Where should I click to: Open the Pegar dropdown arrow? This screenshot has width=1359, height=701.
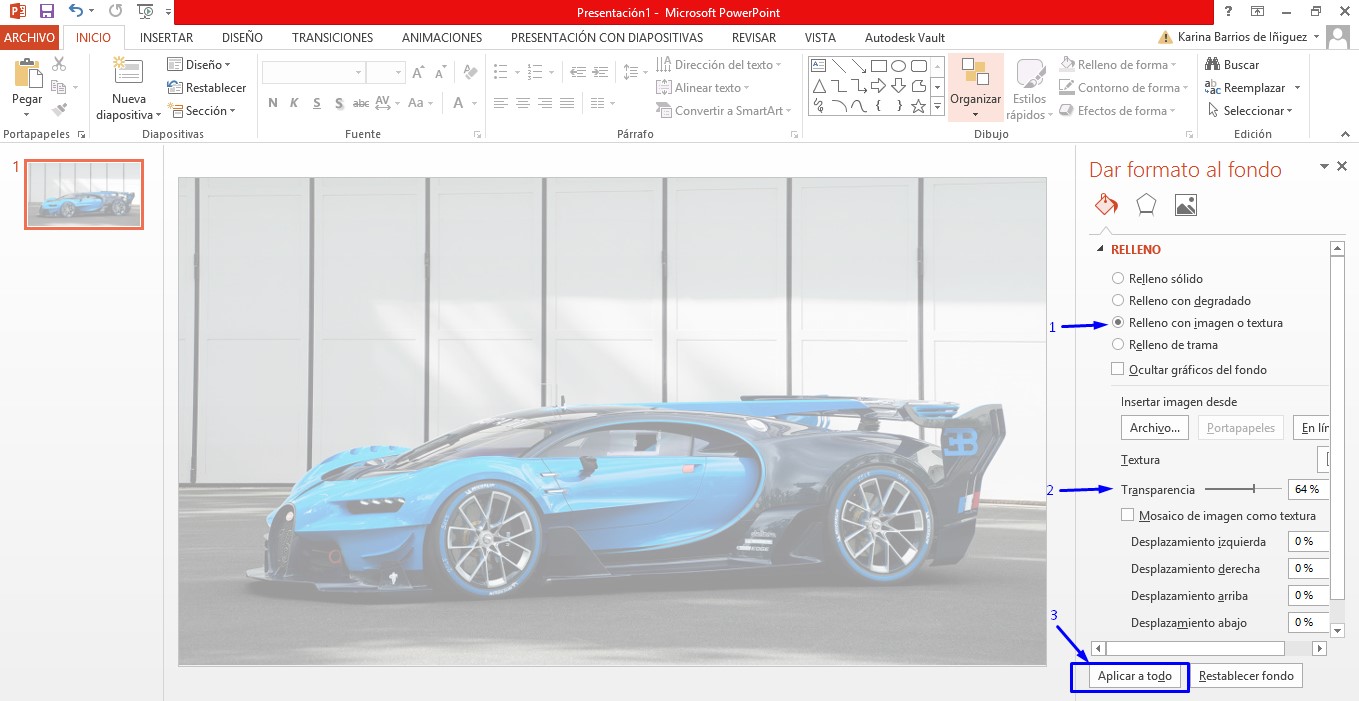tap(27, 115)
